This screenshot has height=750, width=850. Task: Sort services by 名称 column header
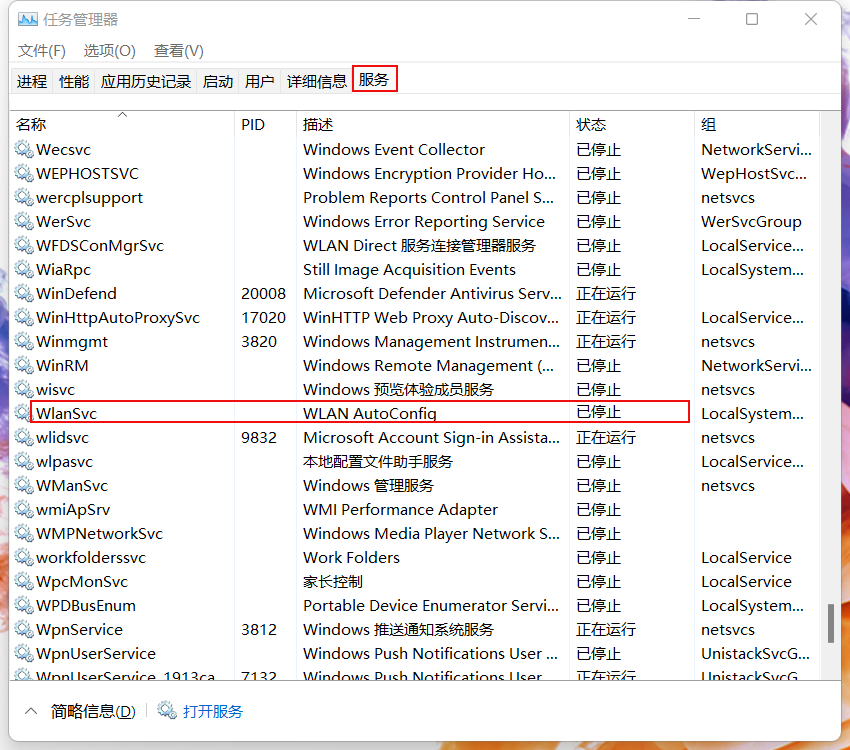(31, 125)
